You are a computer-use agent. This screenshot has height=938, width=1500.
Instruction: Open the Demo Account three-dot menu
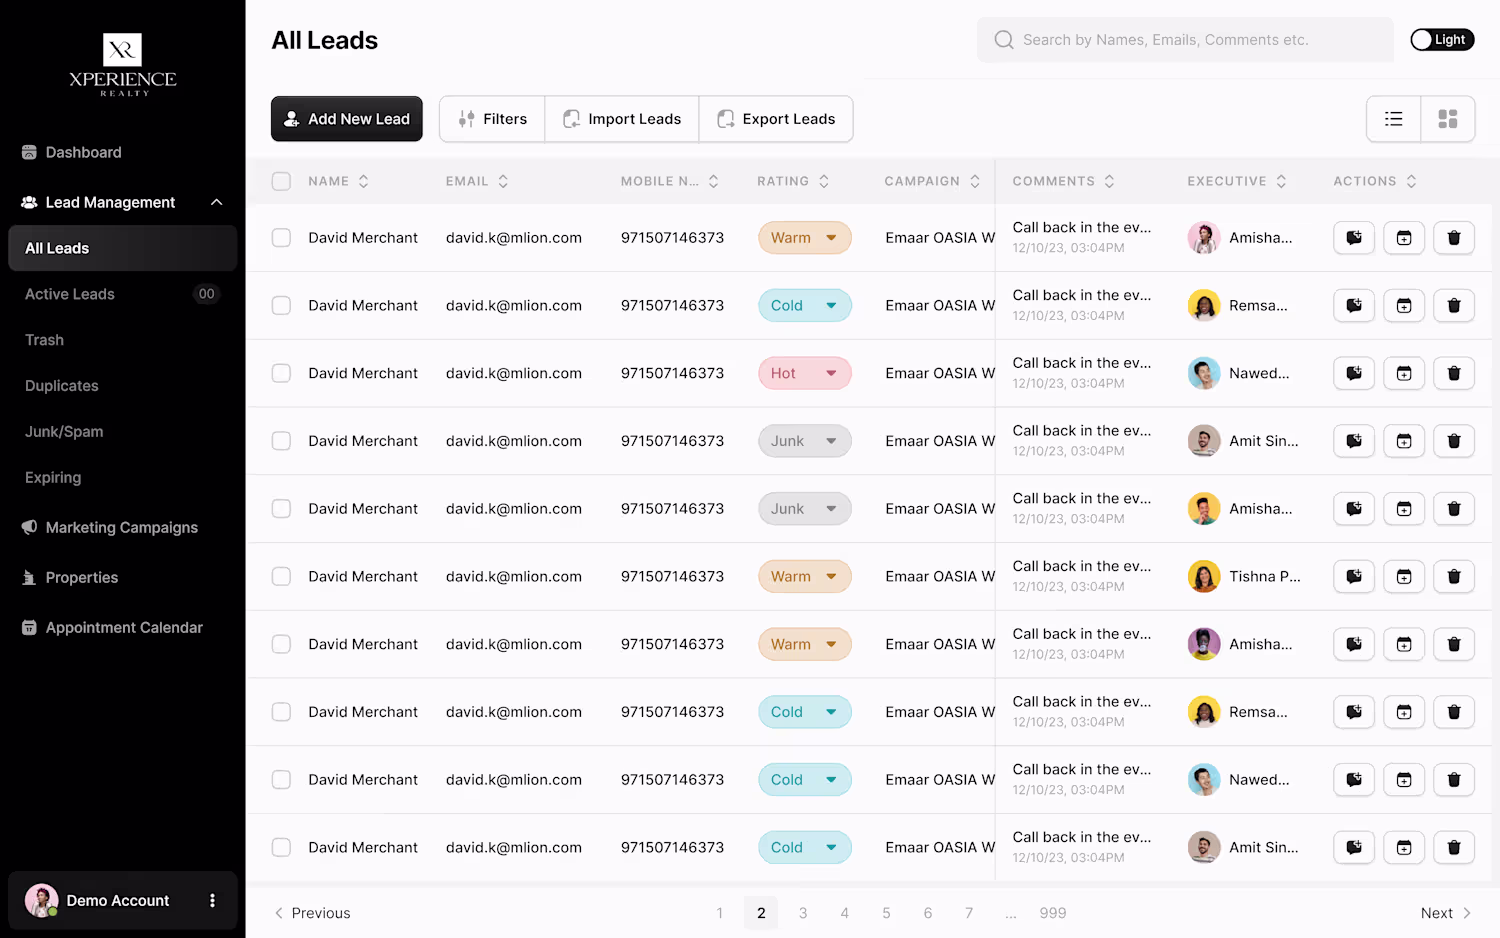point(212,901)
